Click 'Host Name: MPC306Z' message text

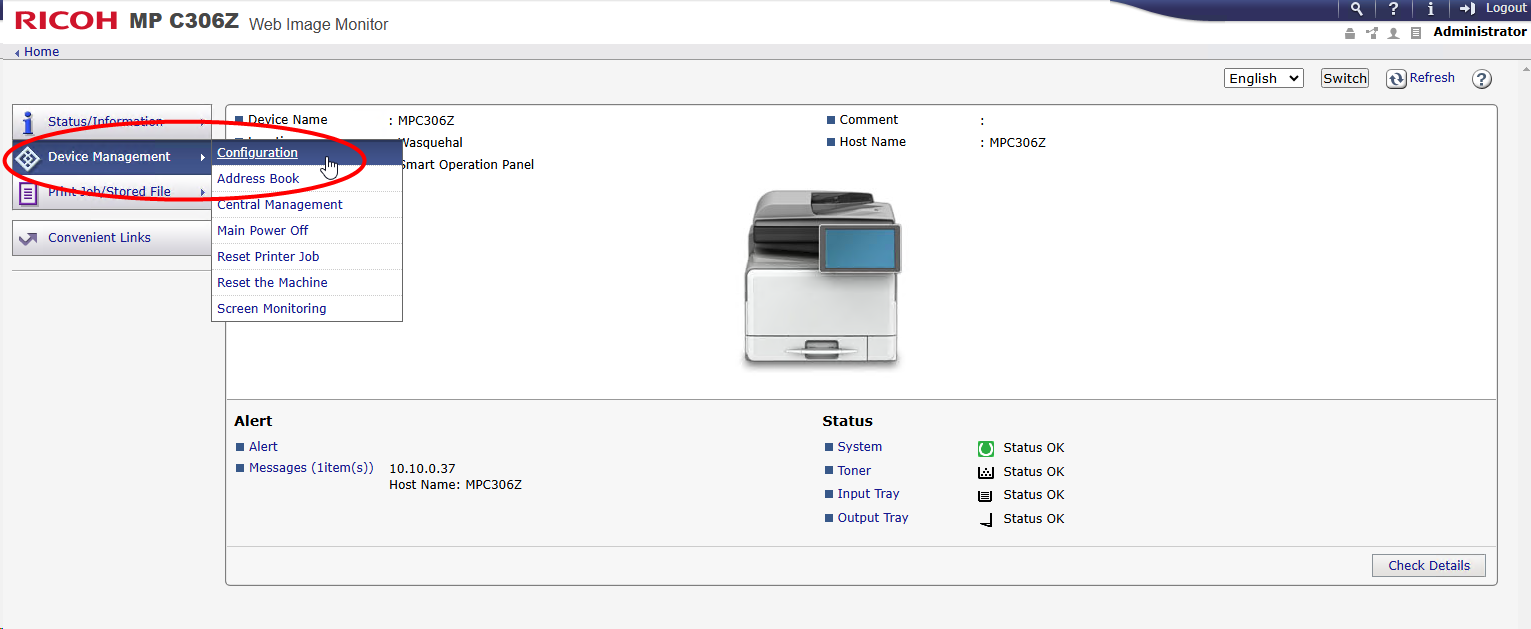(455, 486)
